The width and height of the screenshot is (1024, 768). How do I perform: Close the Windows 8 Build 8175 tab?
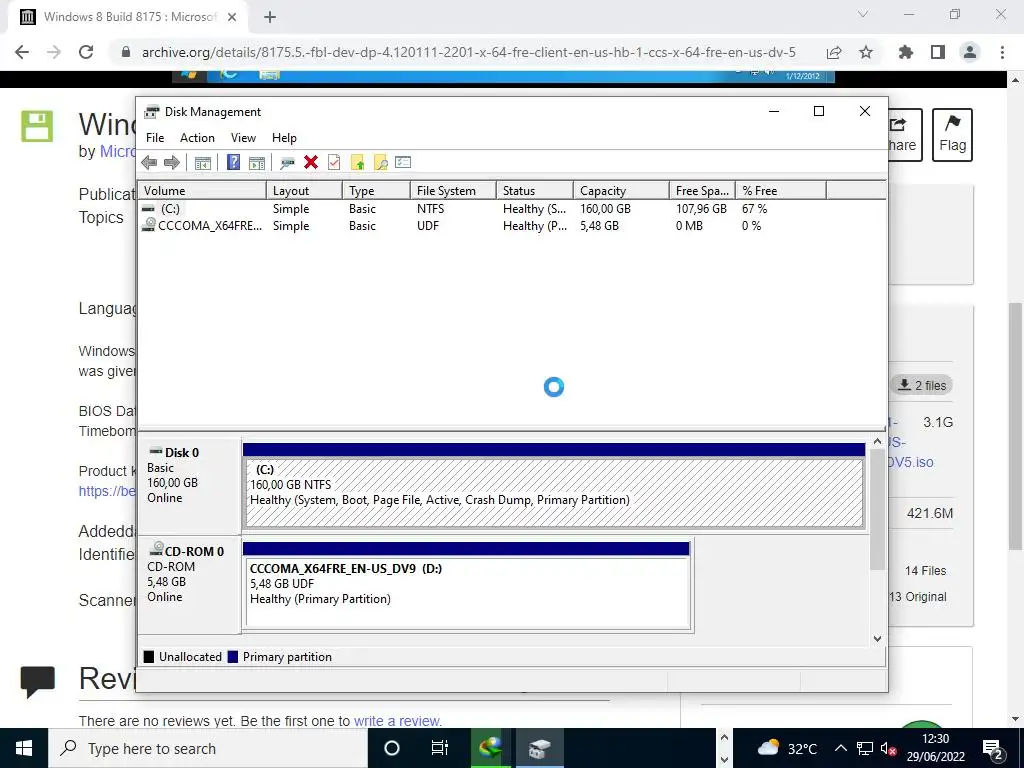232,18
